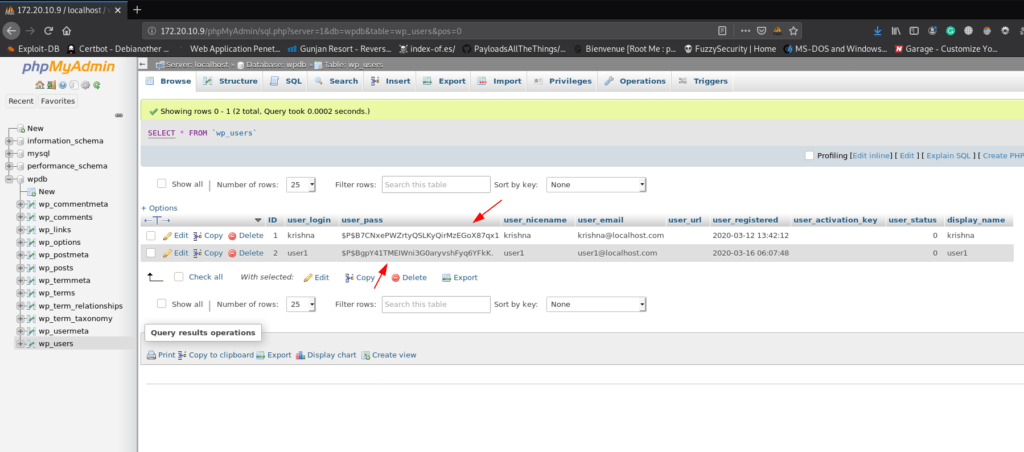Expand the performance_schema database node
Screen dimensions: 1024x452
tap(9, 166)
